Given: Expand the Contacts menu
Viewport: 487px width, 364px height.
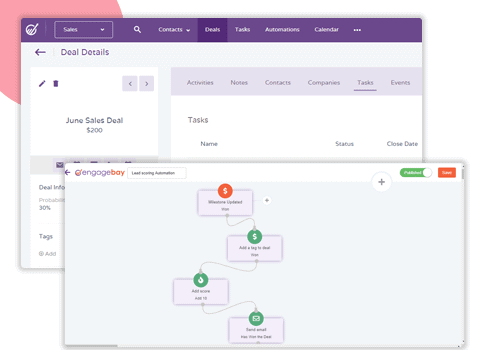Looking at the screenshot, I should point(174,30).
